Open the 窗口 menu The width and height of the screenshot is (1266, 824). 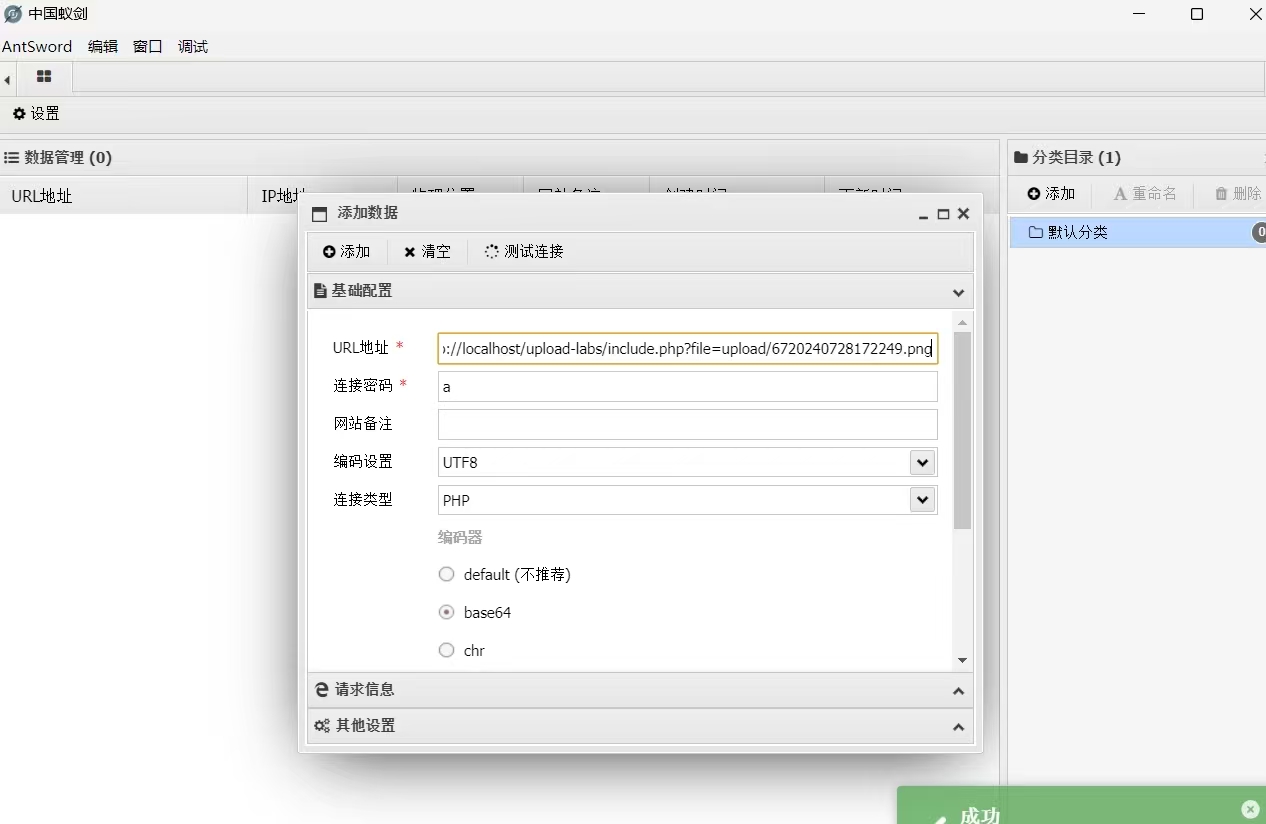pos(148,46)
